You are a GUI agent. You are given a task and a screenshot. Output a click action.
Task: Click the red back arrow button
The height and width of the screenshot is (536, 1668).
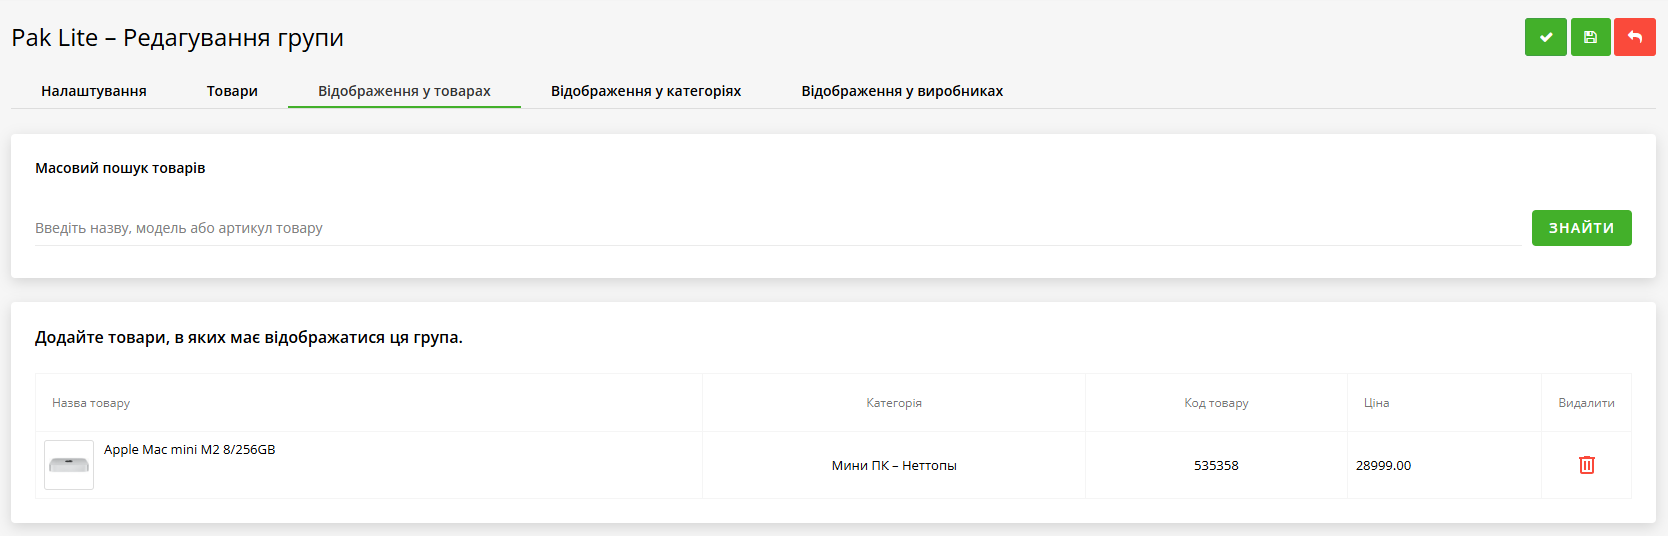pos(1634,37)
